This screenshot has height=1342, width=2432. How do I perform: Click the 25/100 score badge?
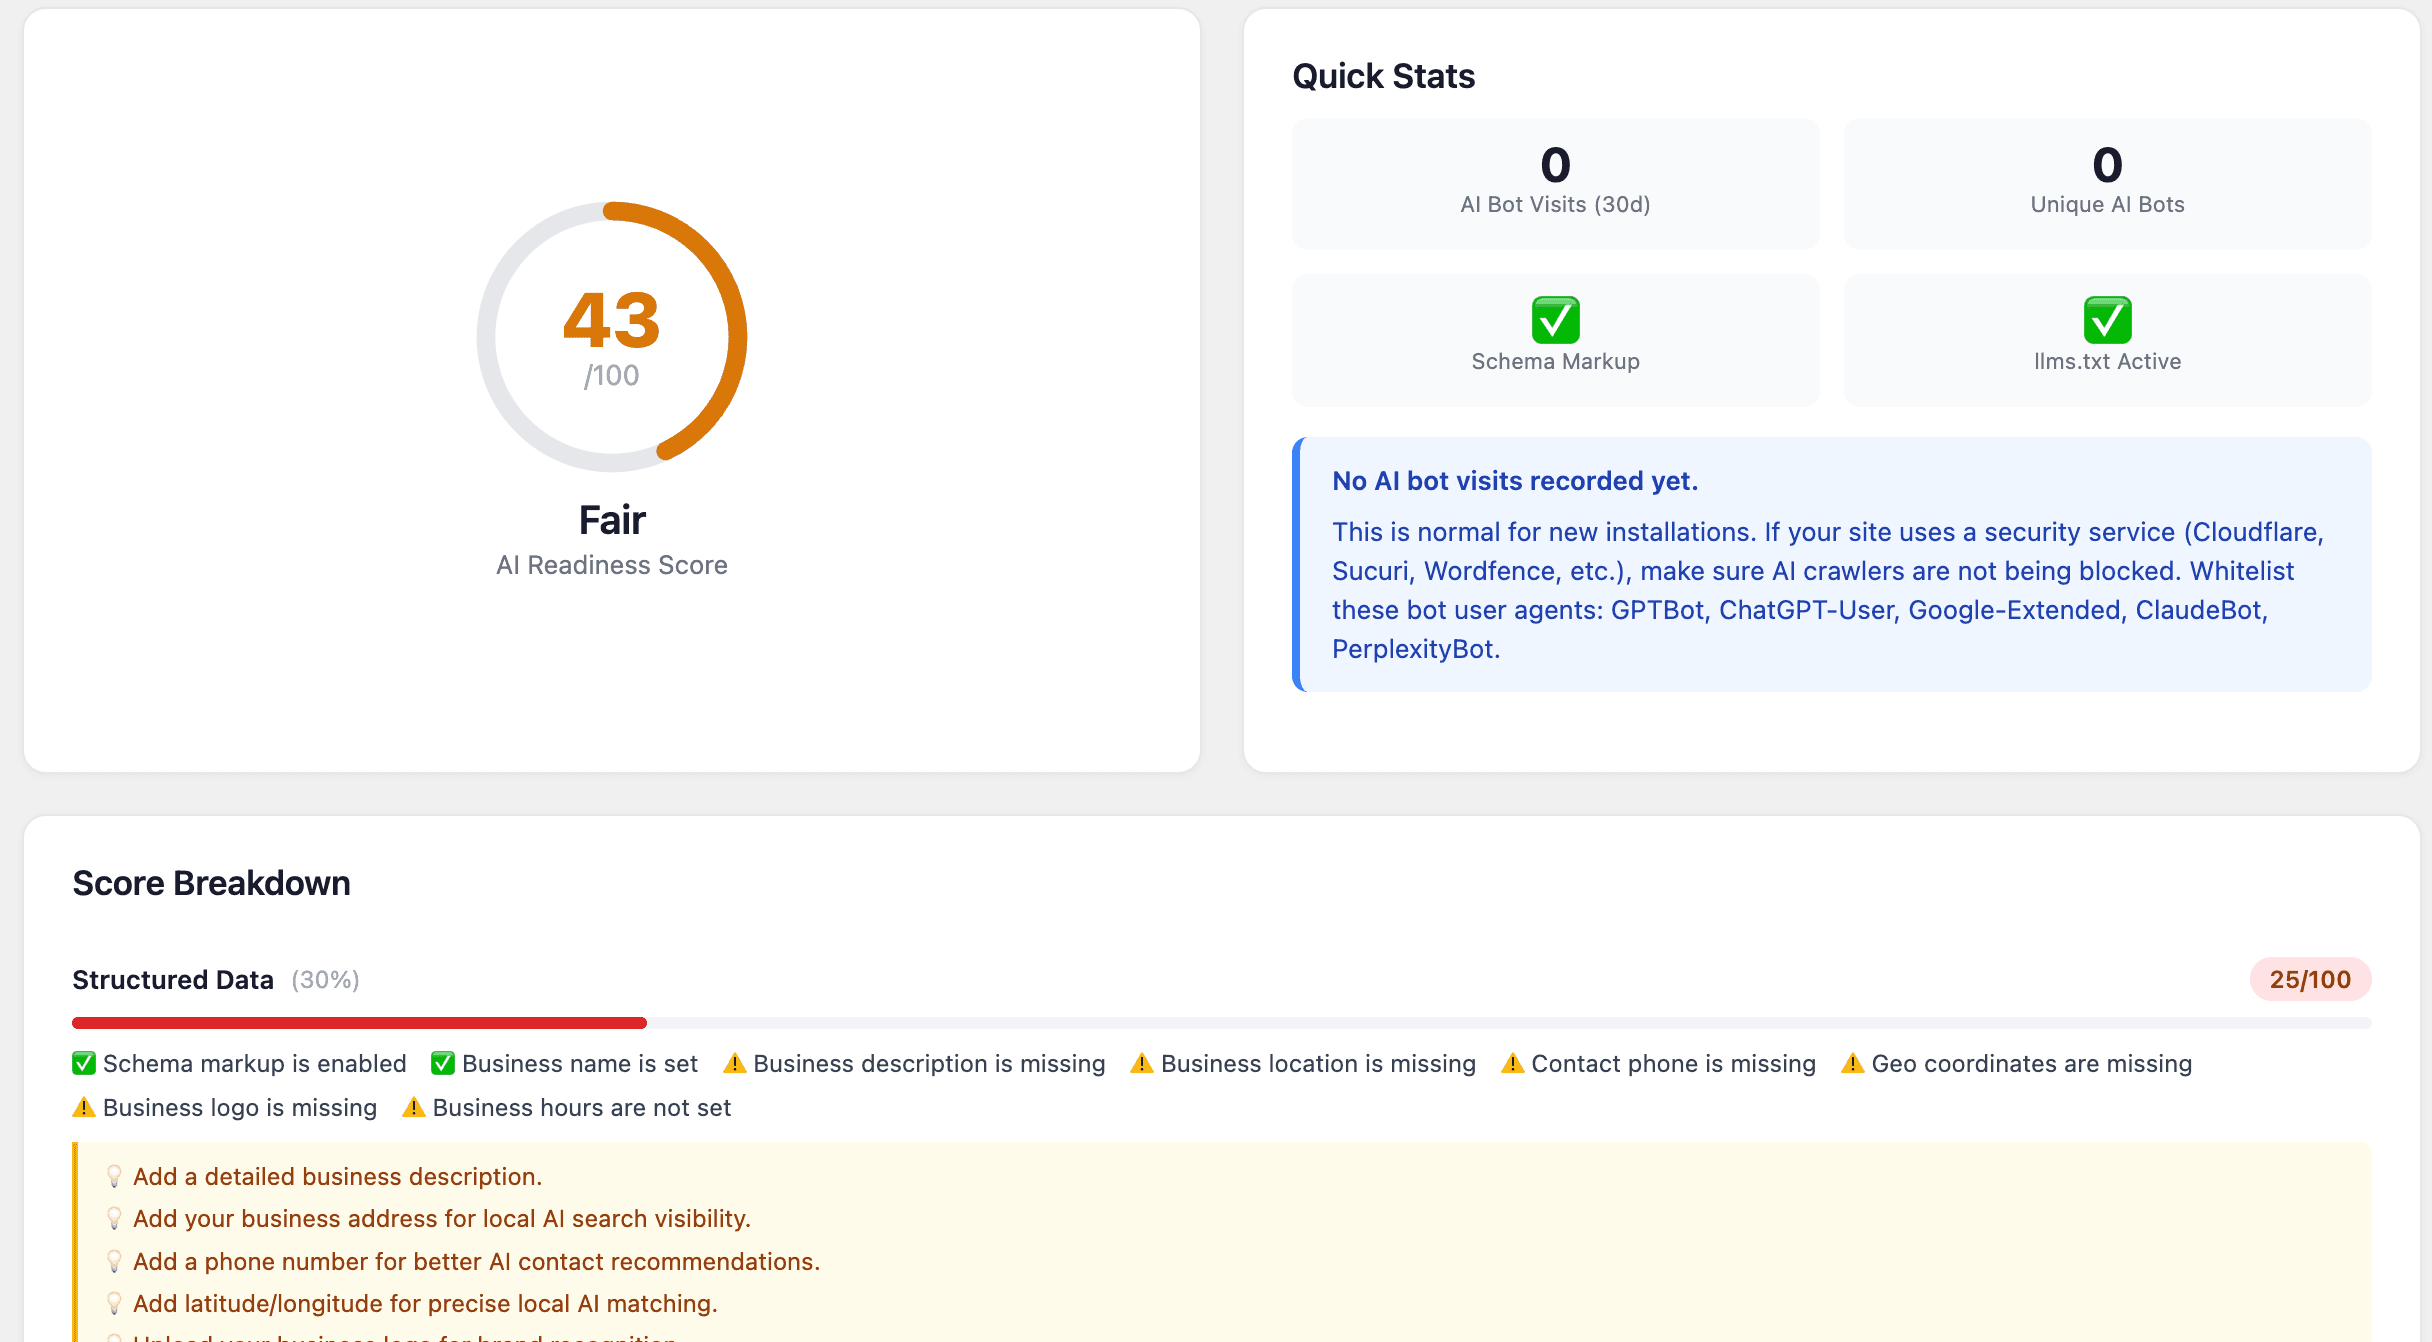pyautogui.click(x=2310, y=980)
